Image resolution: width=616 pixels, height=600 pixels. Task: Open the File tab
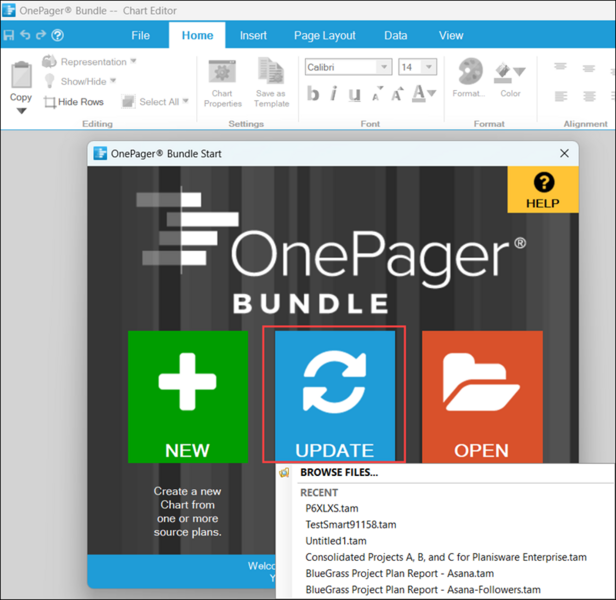(x=141, y=35)
